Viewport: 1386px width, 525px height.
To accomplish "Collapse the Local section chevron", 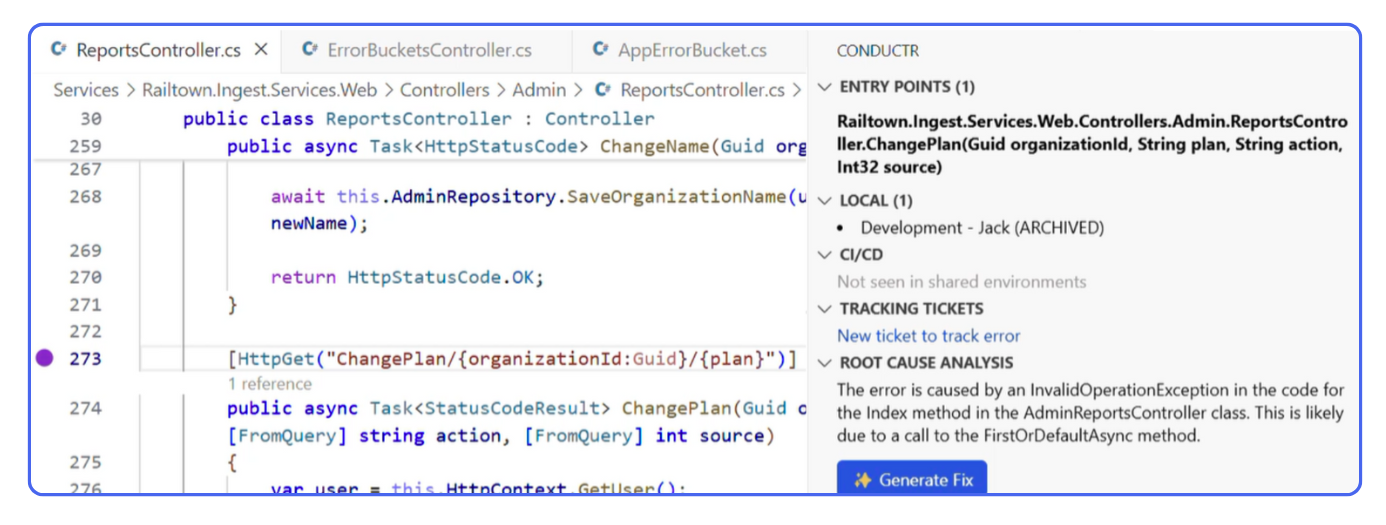I will click(x=824, y=201).
